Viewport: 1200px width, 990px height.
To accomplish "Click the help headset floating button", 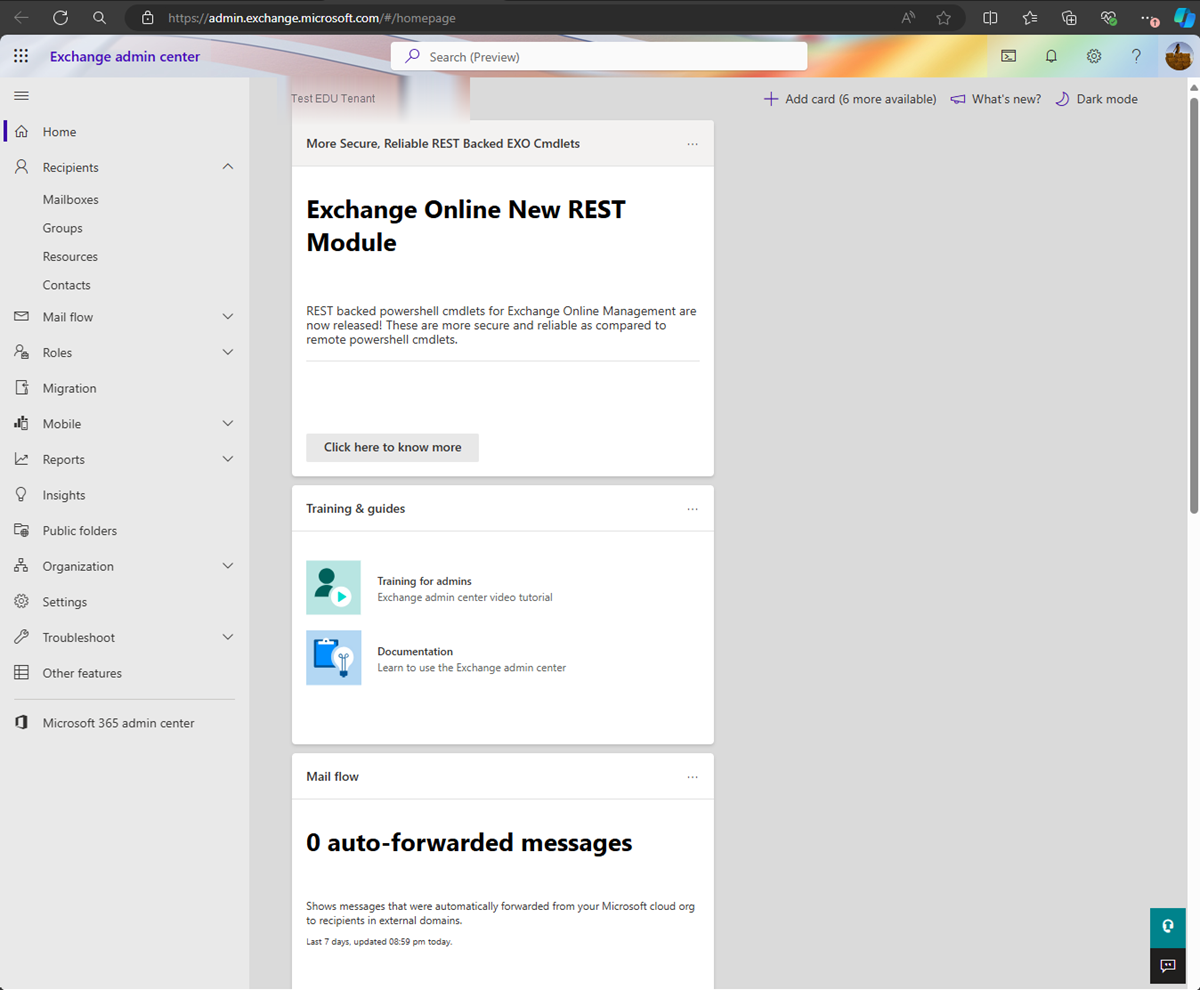I will pos(1167,928).
